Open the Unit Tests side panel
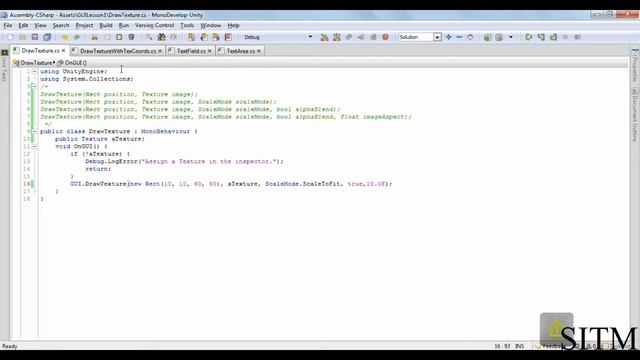The width and height of the screenshot is (640, 360). click(4, 66)
